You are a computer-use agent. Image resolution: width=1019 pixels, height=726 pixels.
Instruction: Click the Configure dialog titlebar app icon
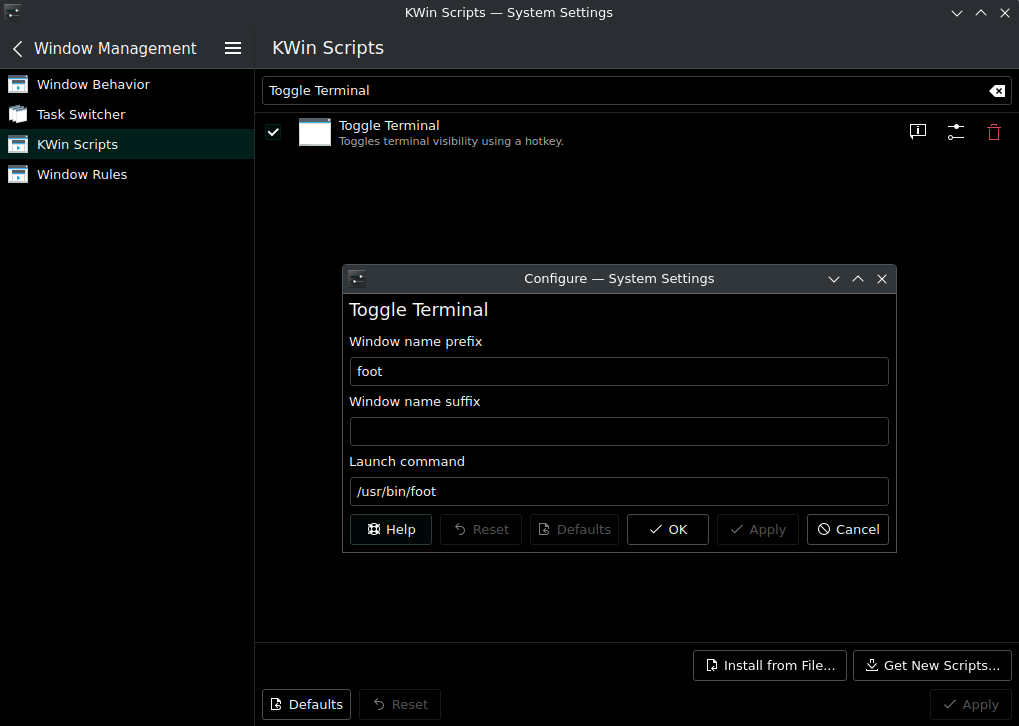(x=357, y=279)
